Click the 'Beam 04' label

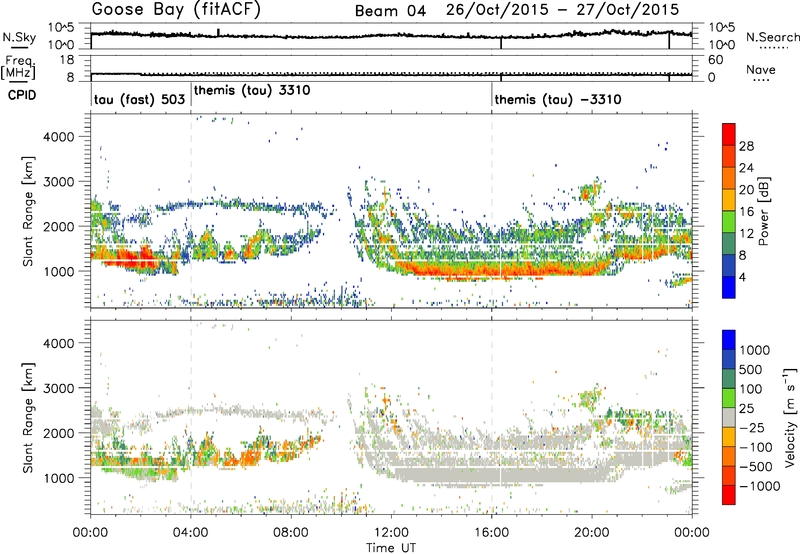[x=390, y=11]
